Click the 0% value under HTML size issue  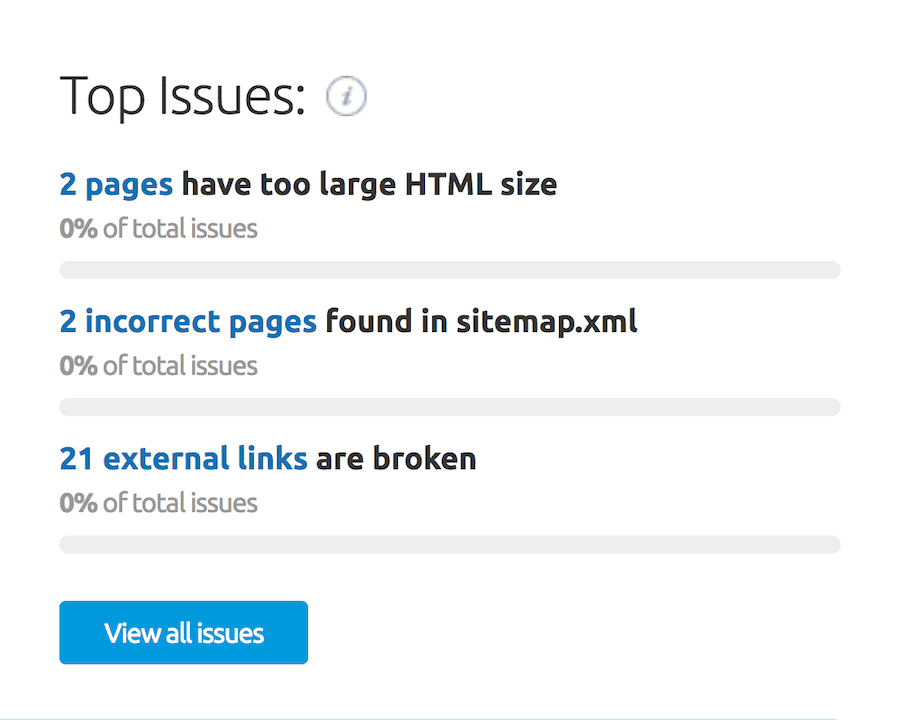pos(78,229)
